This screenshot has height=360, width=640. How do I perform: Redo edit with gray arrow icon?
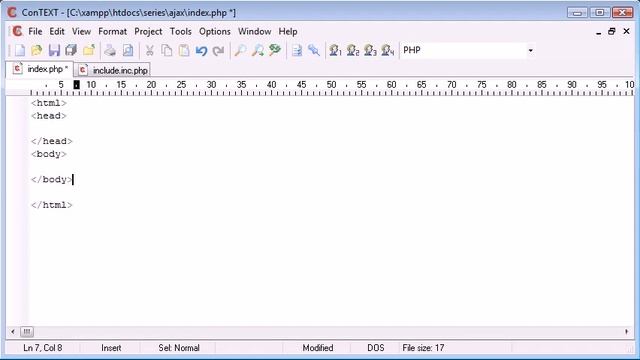click(x=219, y=51)
